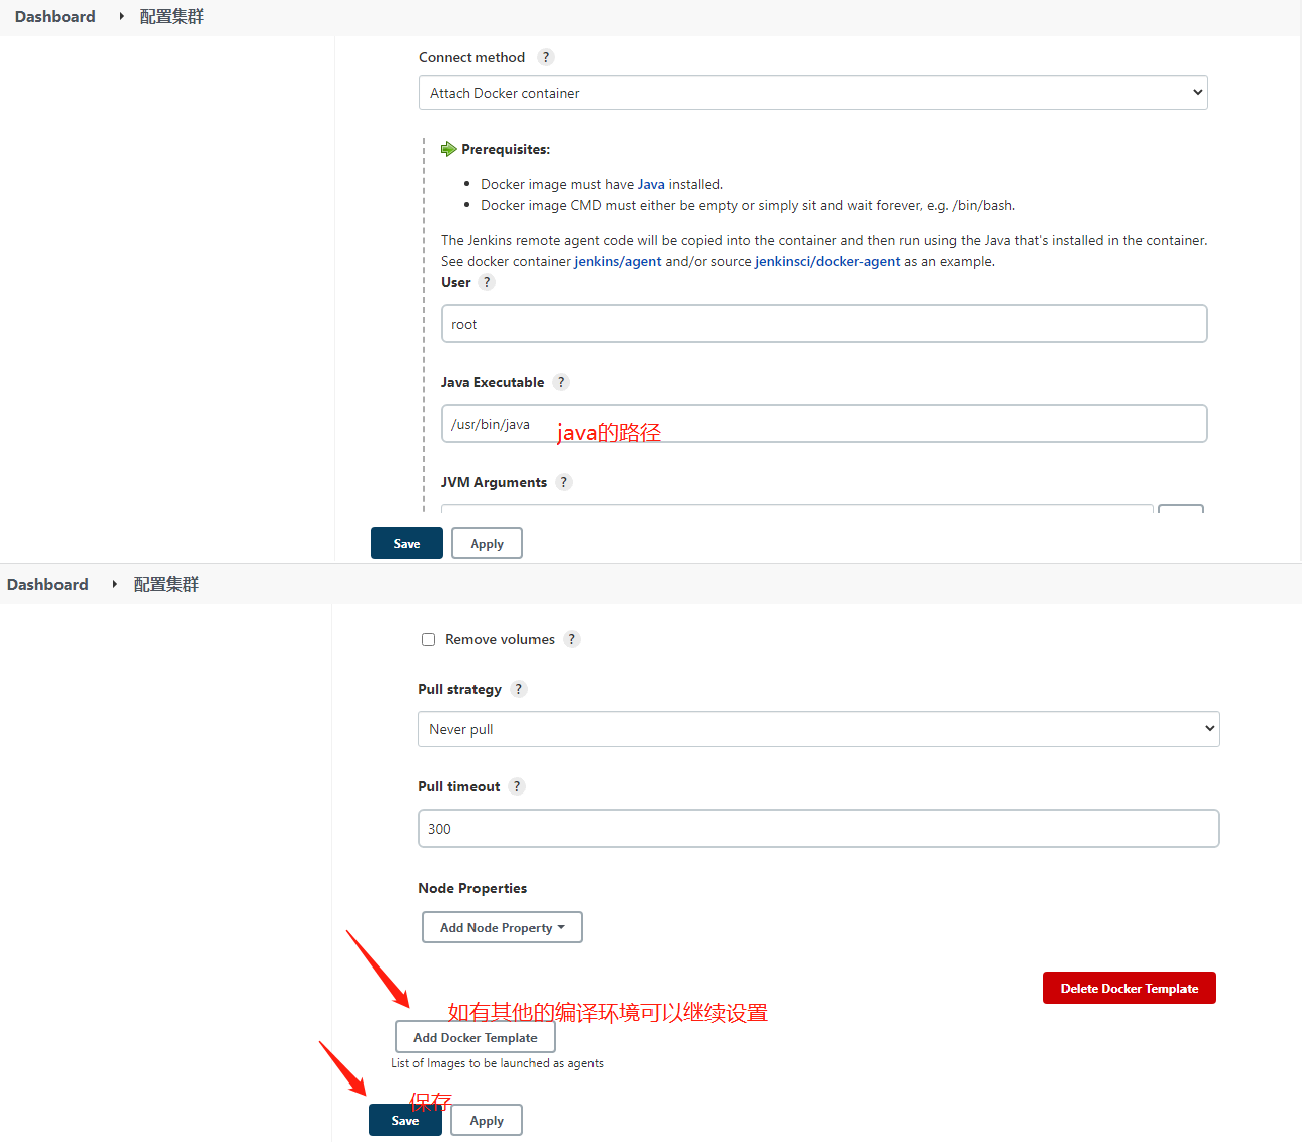Open help for Connect method
This screenshot has height=1142, width=1302.
(545, 57)
